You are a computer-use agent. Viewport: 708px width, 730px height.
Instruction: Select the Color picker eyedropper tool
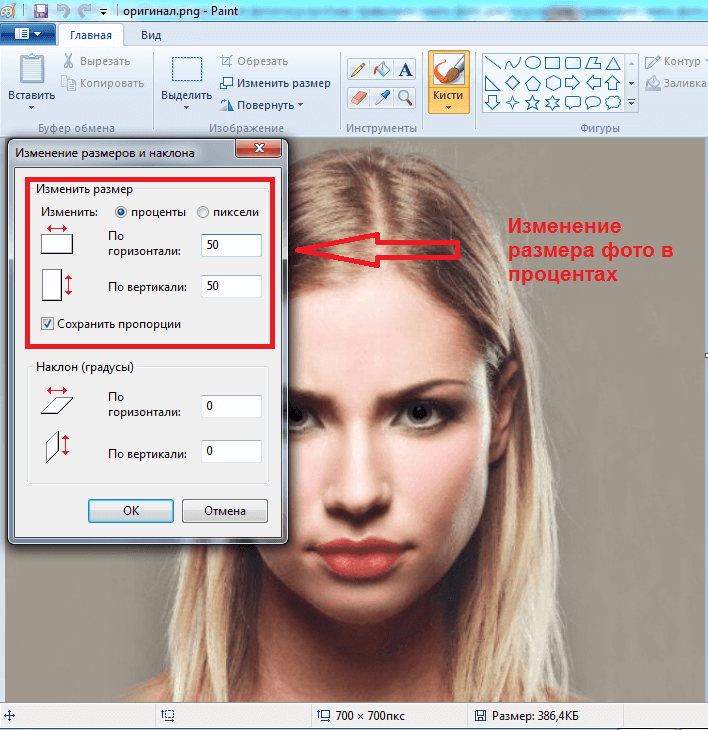click(382, 98)
